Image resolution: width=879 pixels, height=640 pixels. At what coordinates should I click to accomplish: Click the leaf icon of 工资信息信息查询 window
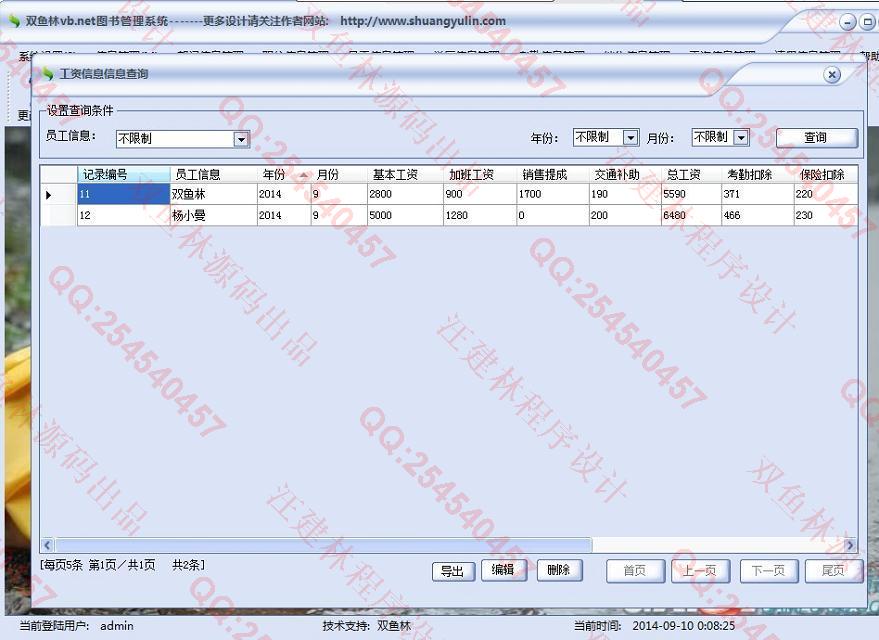[47, 73]
